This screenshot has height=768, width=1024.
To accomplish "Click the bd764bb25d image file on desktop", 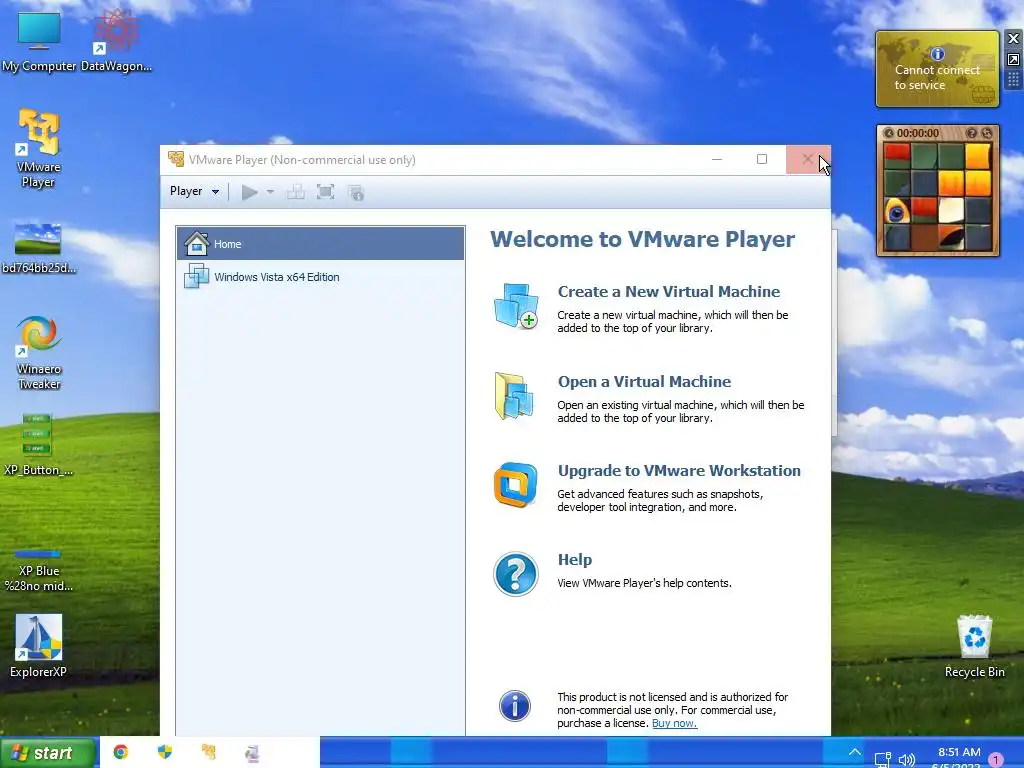I will pos(39,248).
